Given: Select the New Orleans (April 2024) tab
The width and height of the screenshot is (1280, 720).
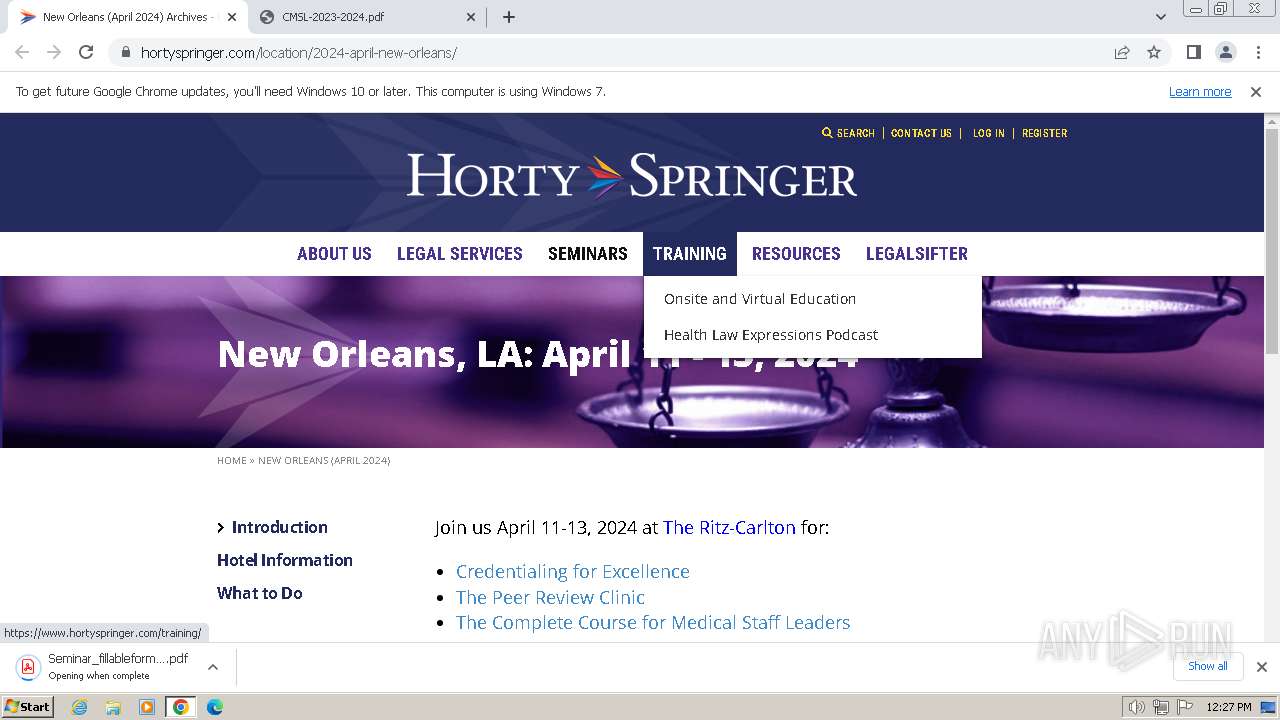Looking at the screenshot, I should click(x=126, y=17).
